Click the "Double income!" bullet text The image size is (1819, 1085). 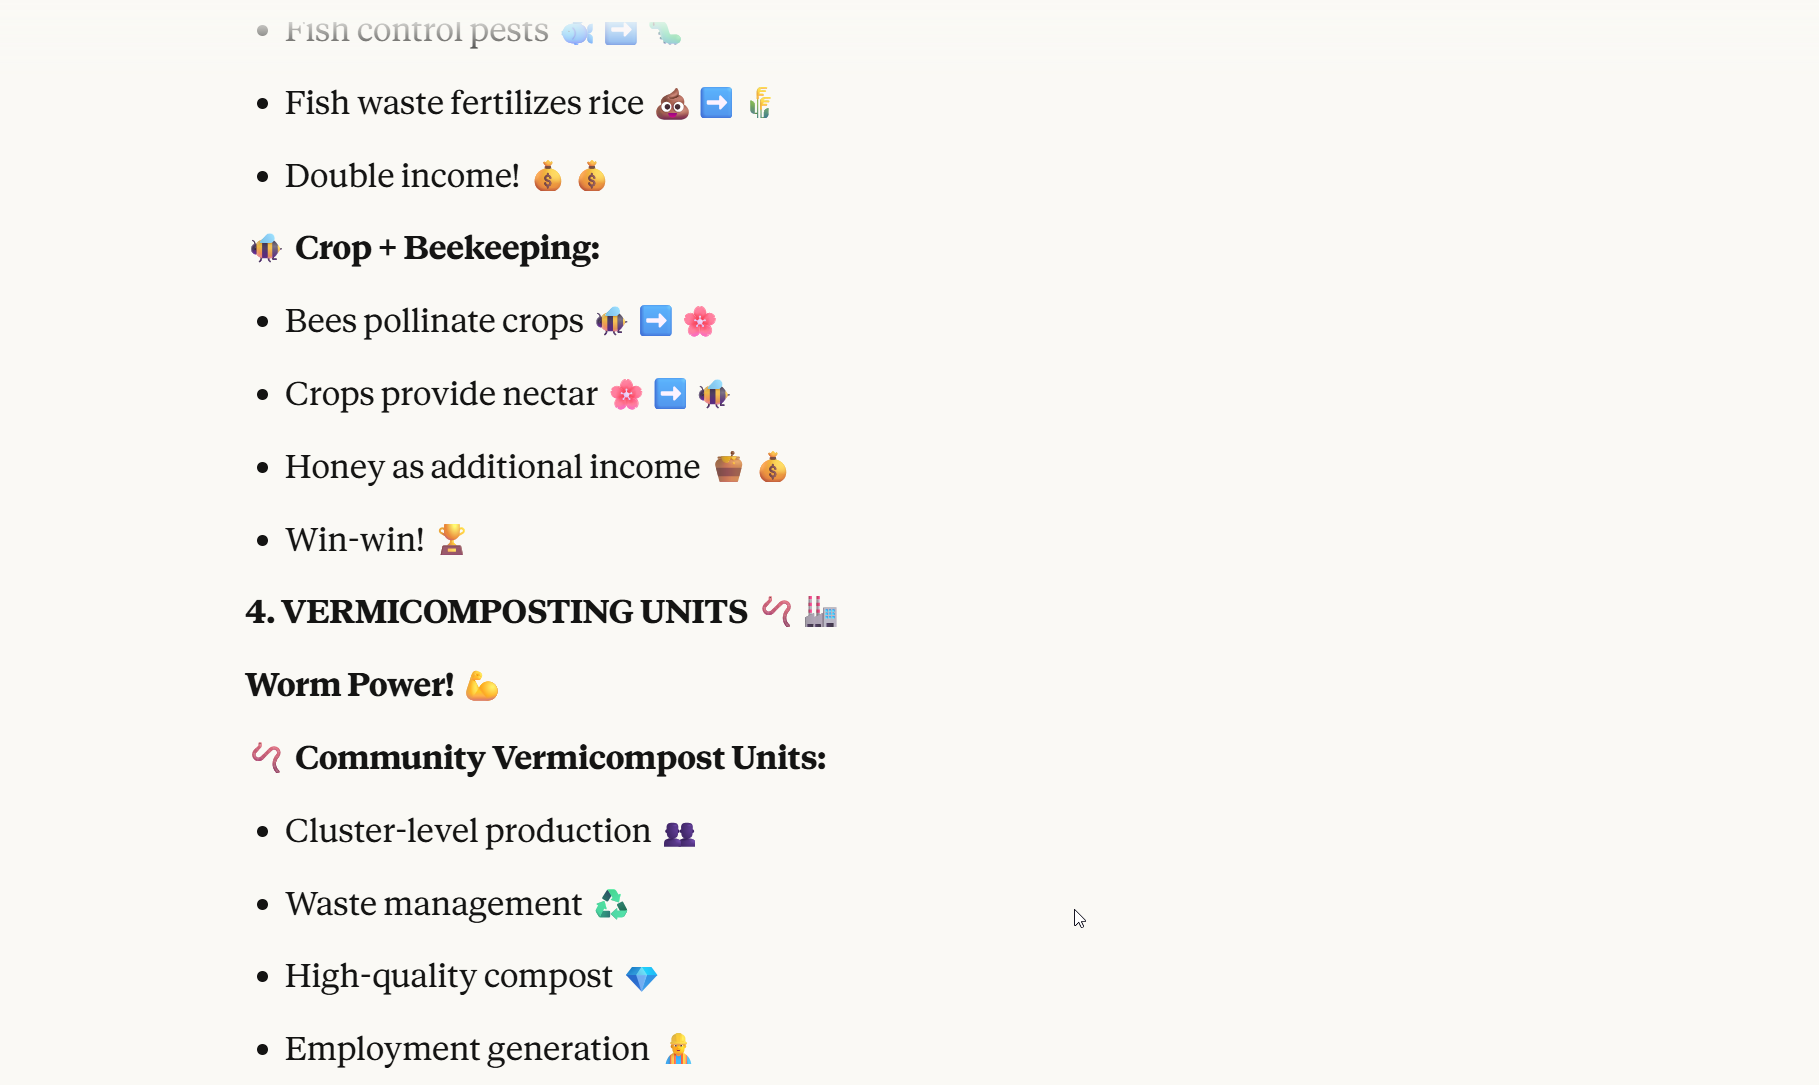[x=402, y=176]
